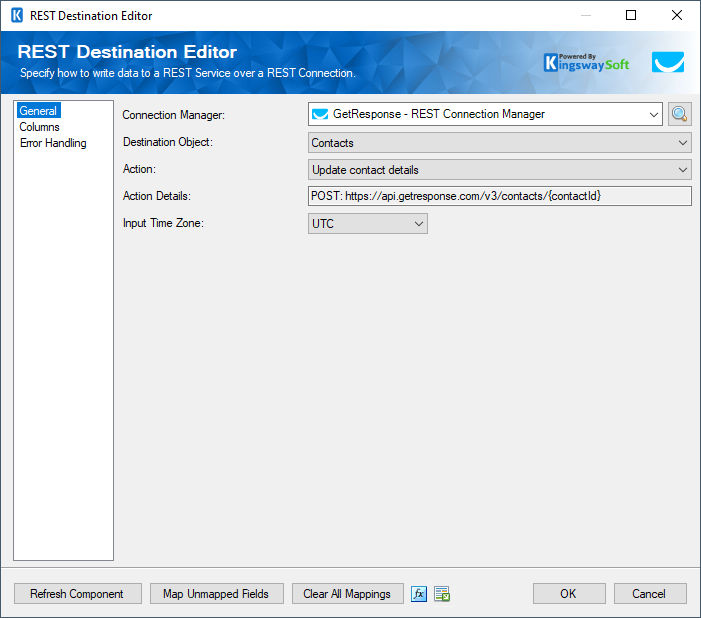Click the 'Destination Object:' label

point(168,142)
